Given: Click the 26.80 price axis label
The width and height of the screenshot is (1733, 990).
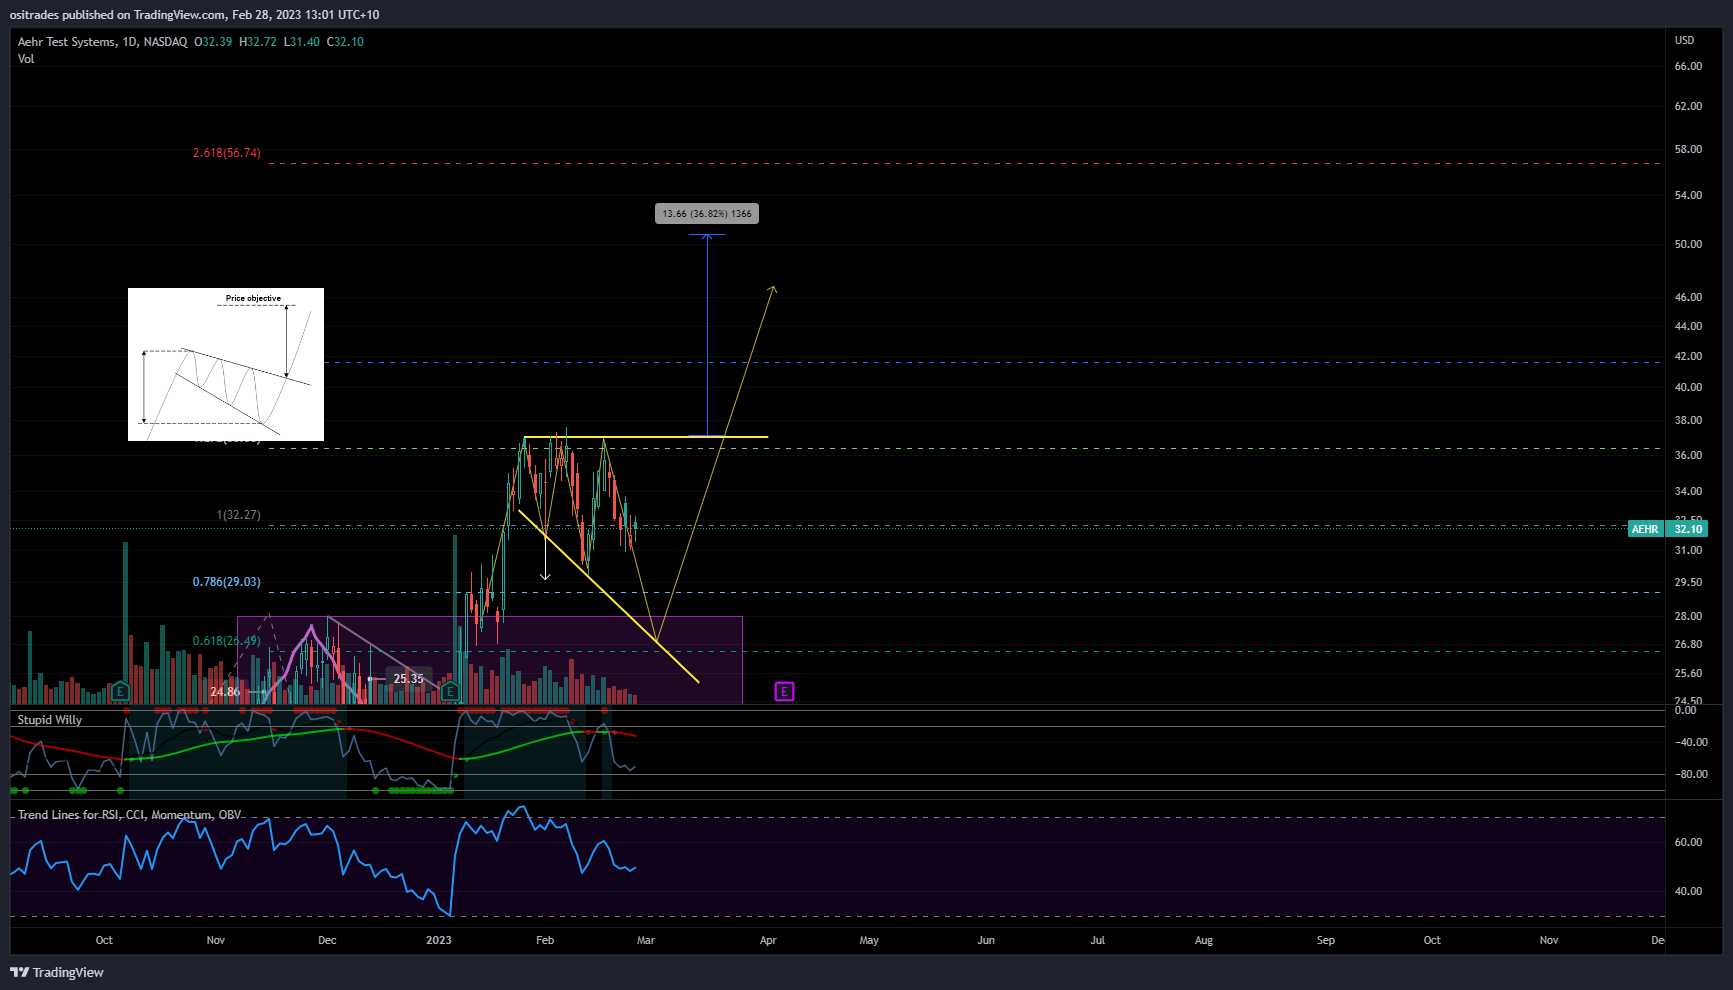Looking at the screenshot, I should tap(1688, 644).
